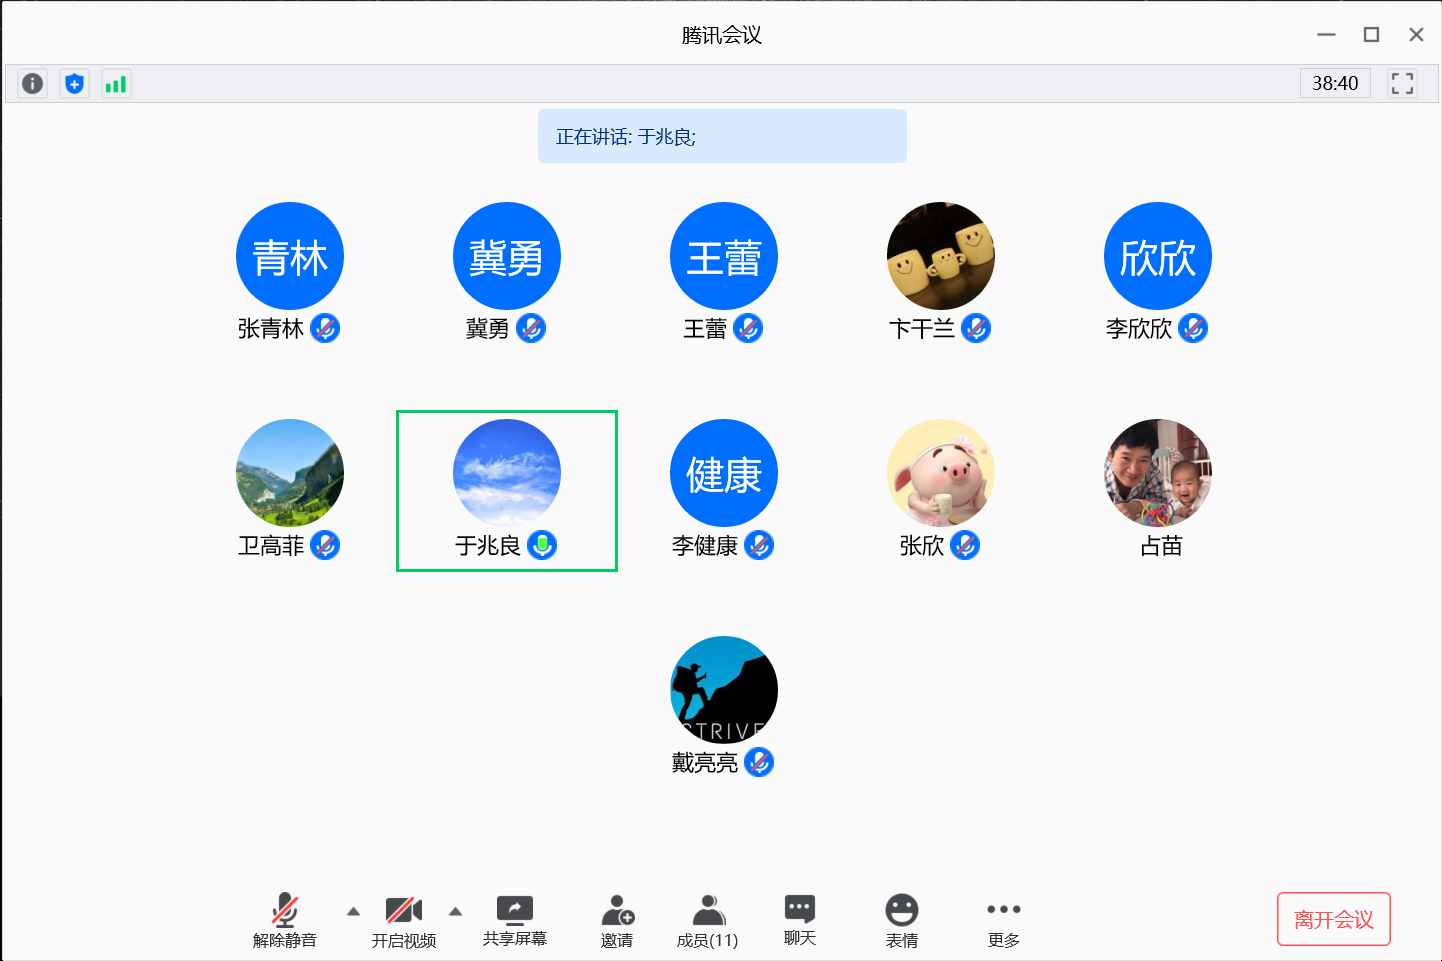Click the name label 李健康
Image resolution: width=1442 pixels, height=961 pixels.
click(705, 546)
